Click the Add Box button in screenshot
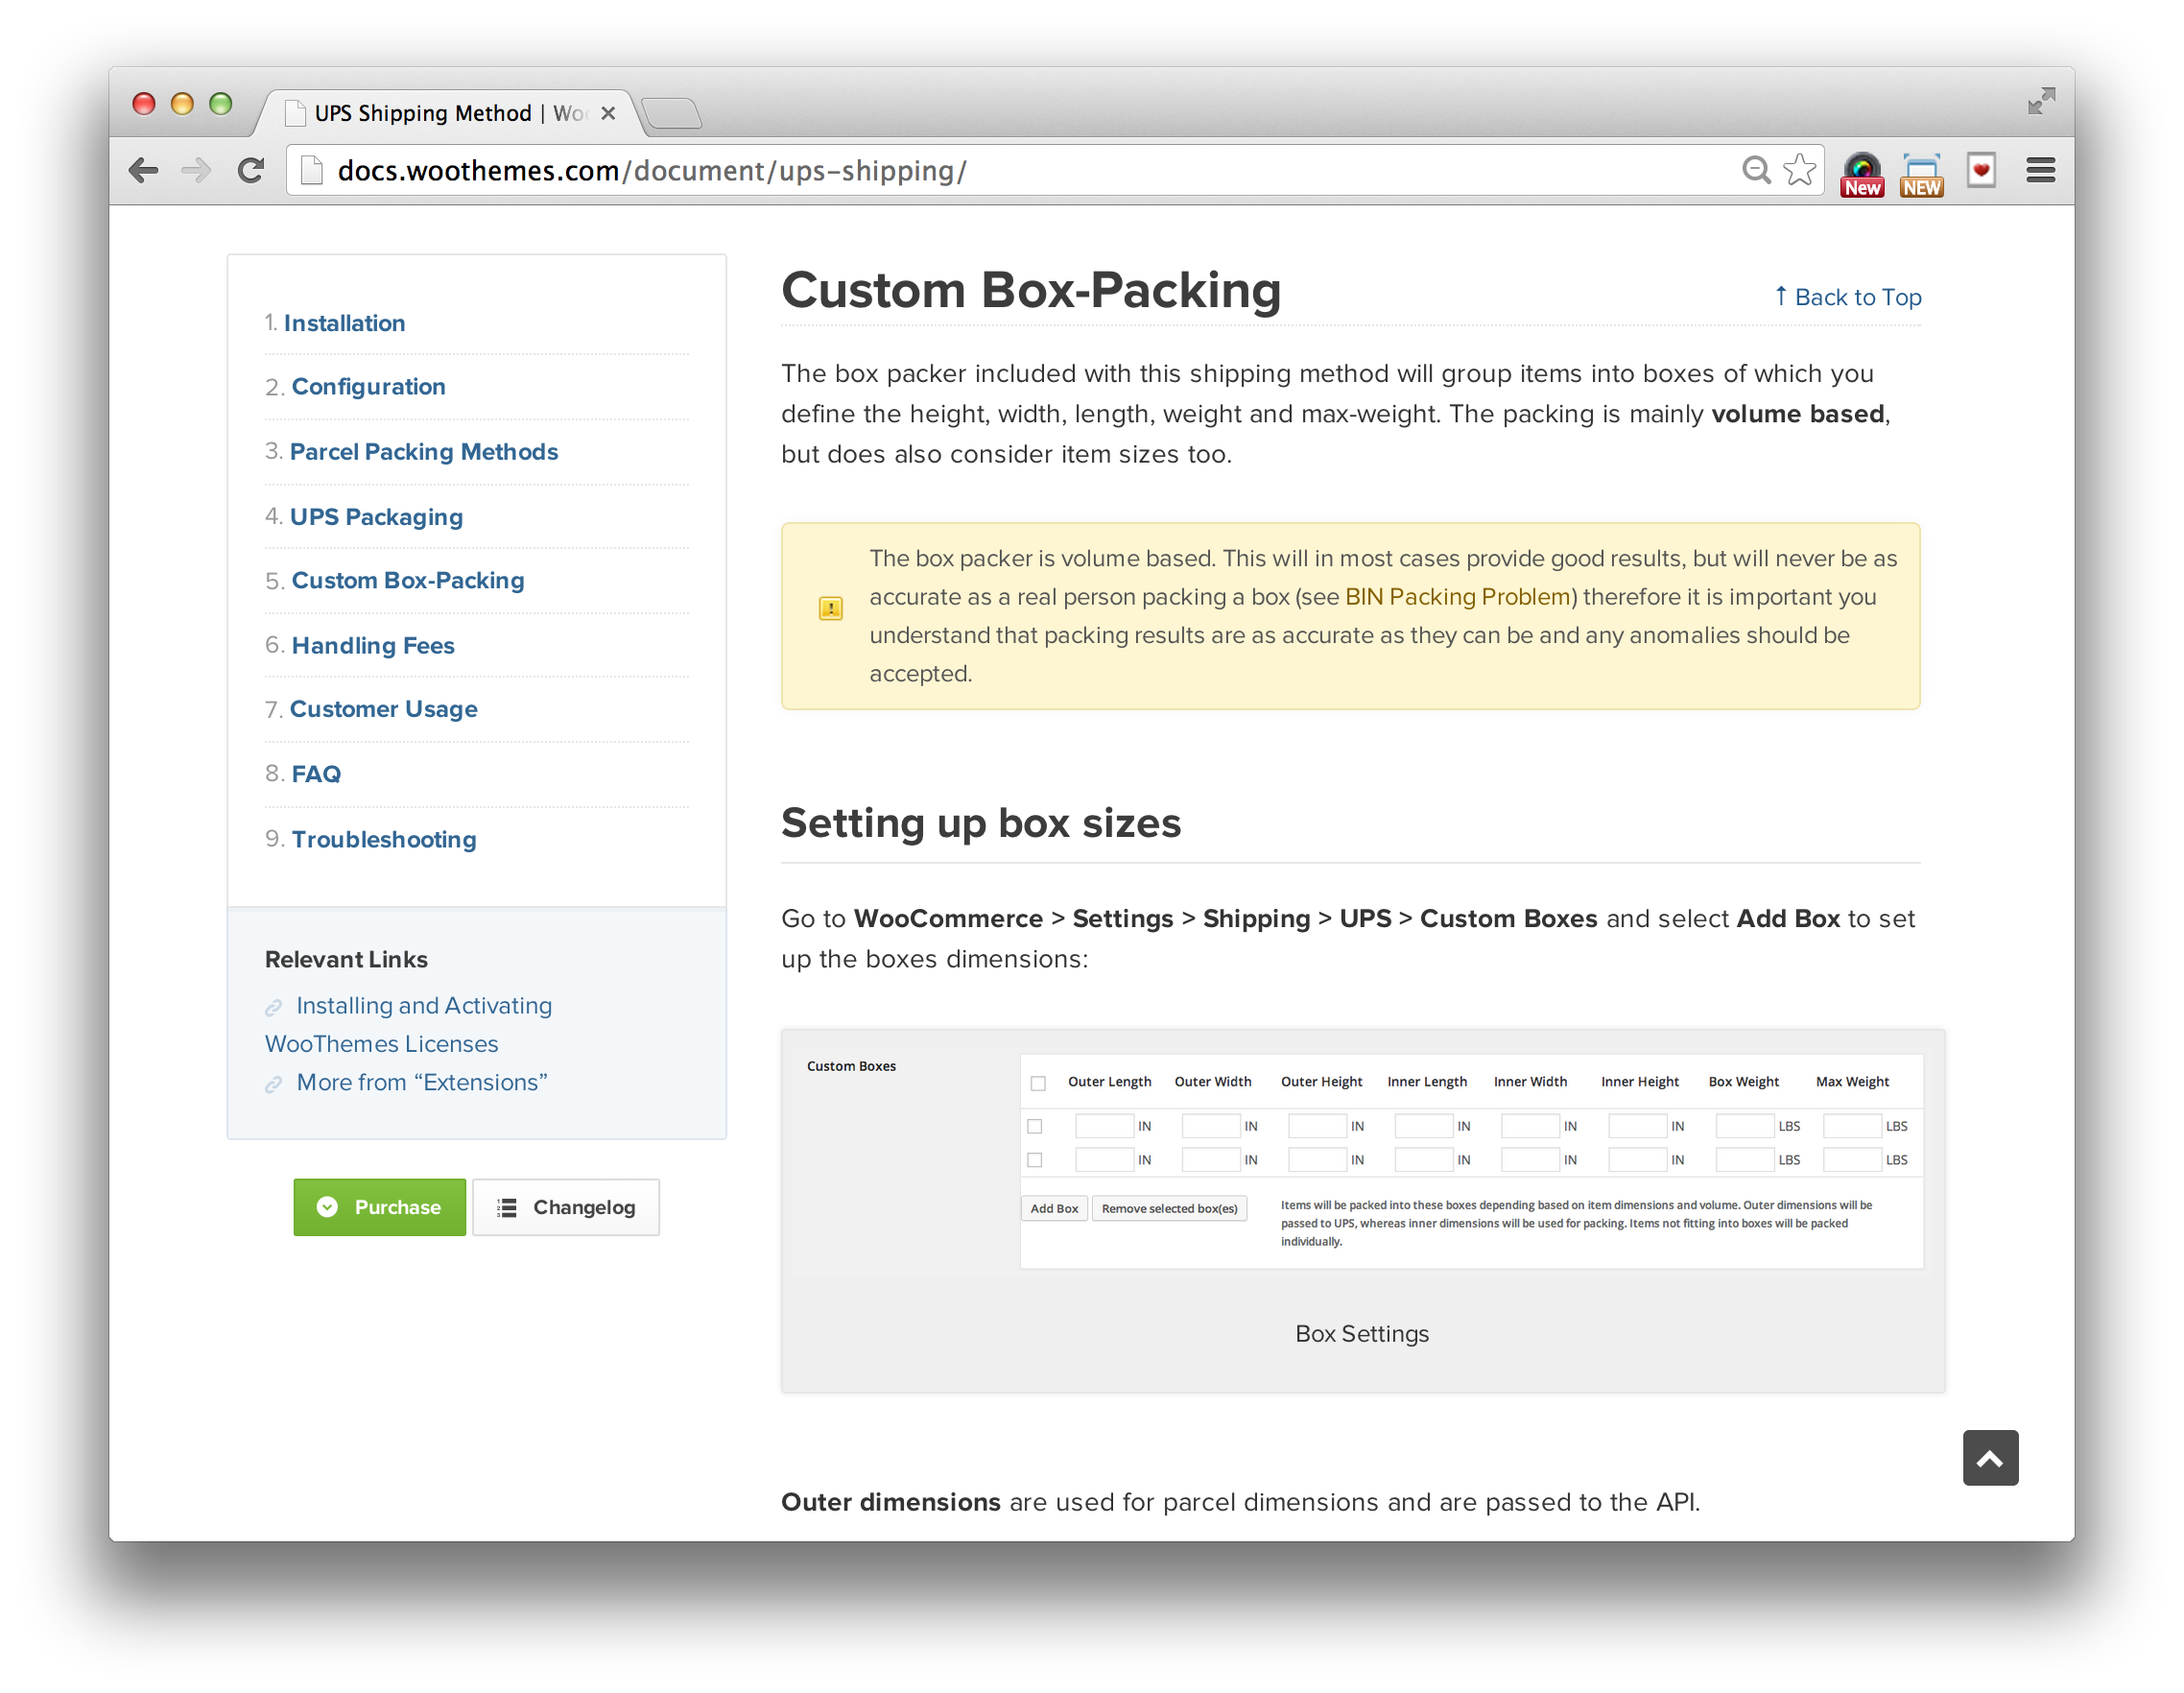The image size is (2184, 1693). (x=1054, y=1209)
